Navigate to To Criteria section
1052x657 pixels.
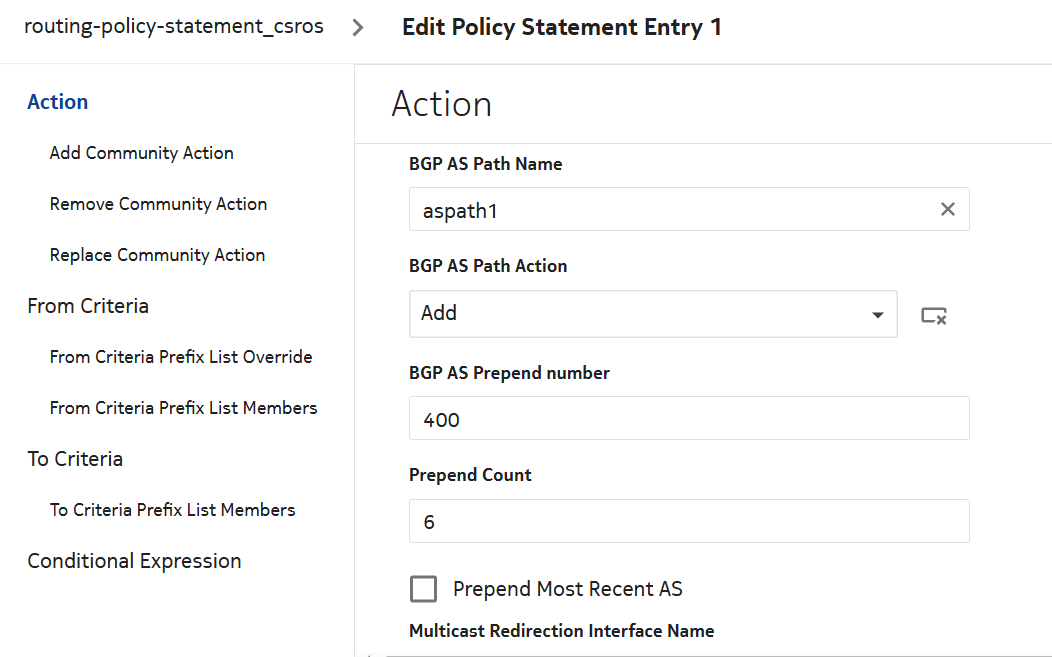click(x=75, y=459)
